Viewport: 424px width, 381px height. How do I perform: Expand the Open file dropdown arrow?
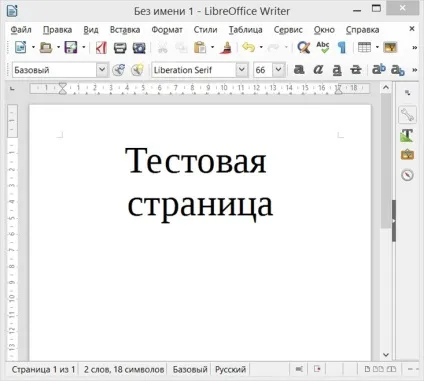click(58, 47)
